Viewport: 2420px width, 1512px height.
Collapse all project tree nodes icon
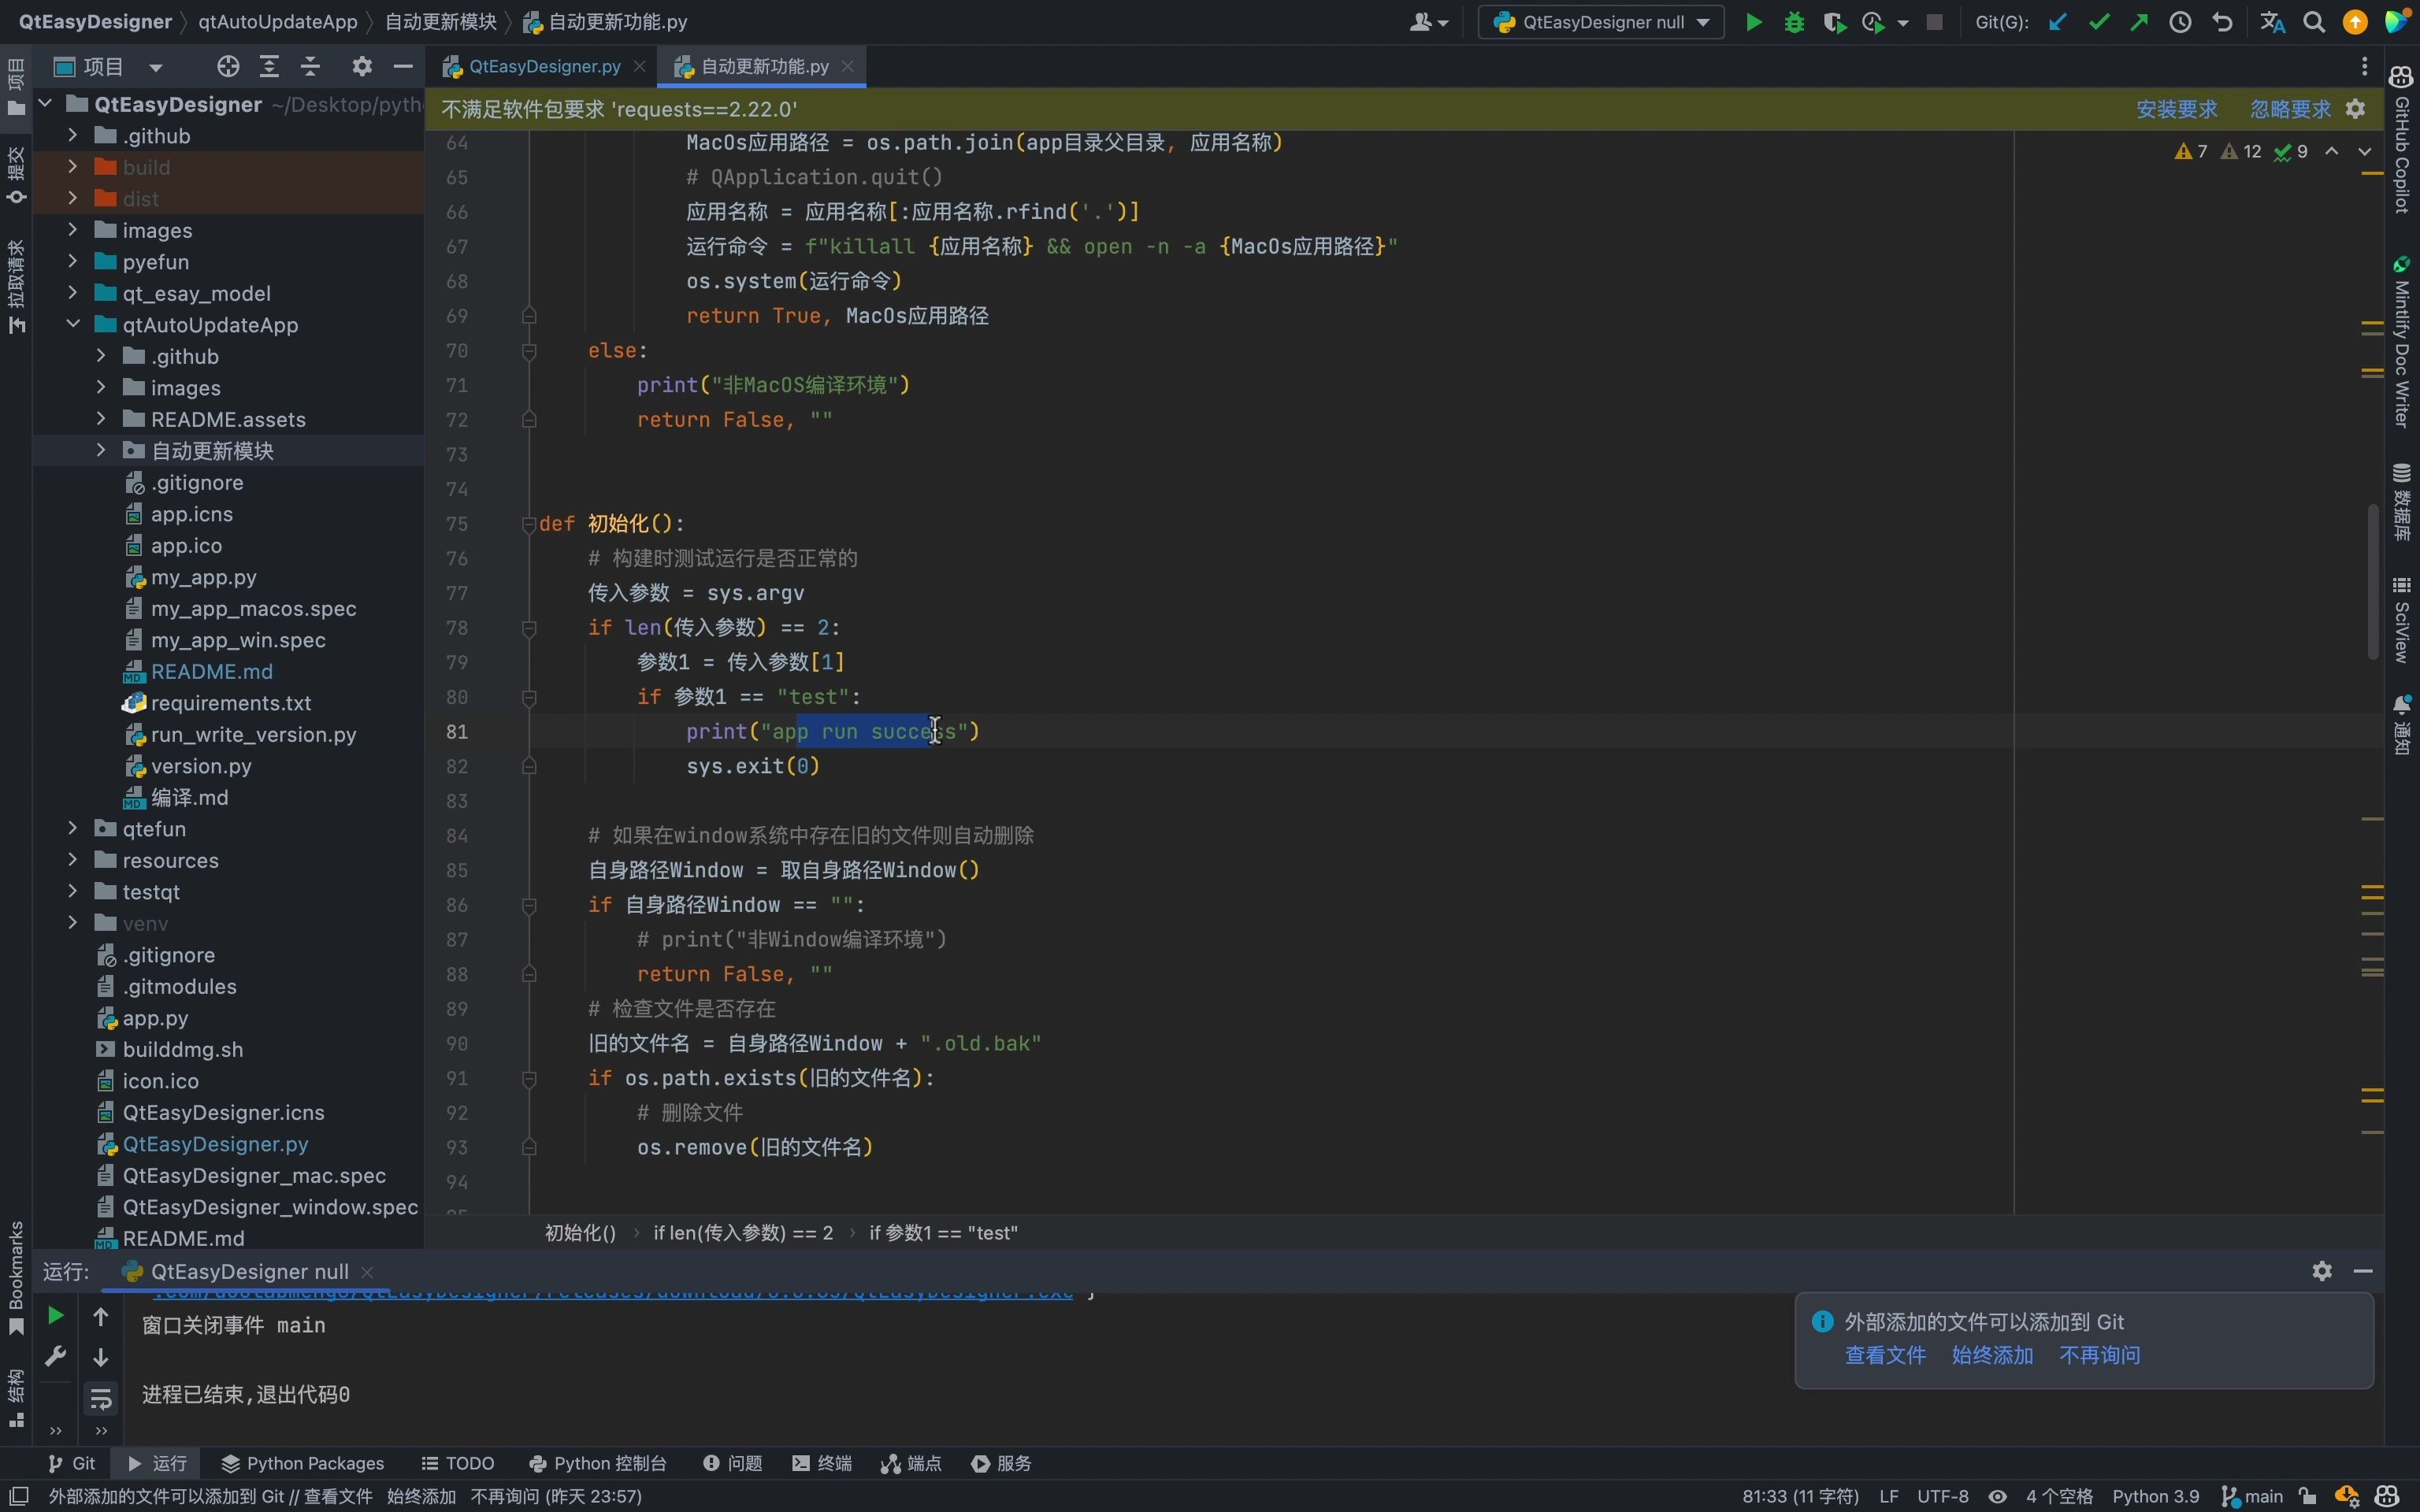click(311, 67)
